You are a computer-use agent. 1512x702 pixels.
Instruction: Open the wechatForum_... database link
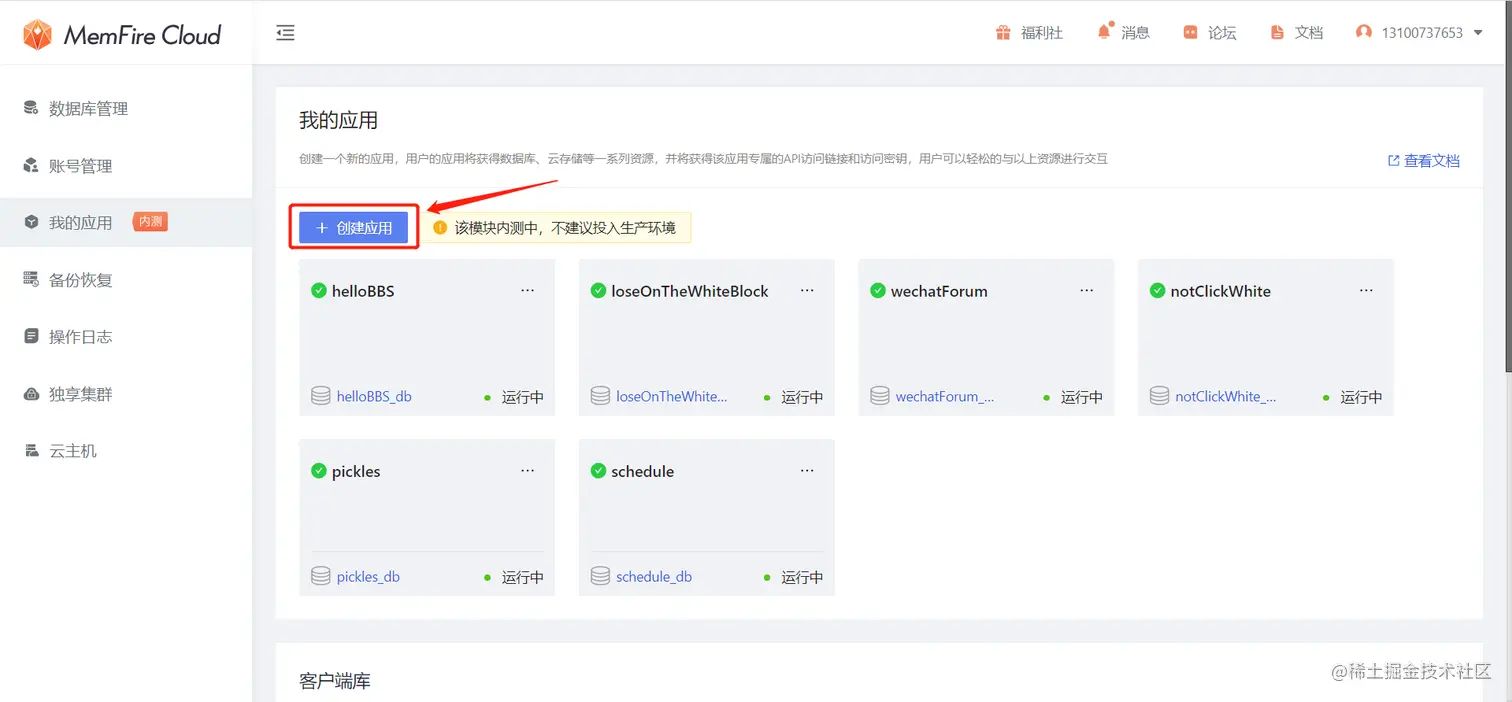(x=945, y=396)
